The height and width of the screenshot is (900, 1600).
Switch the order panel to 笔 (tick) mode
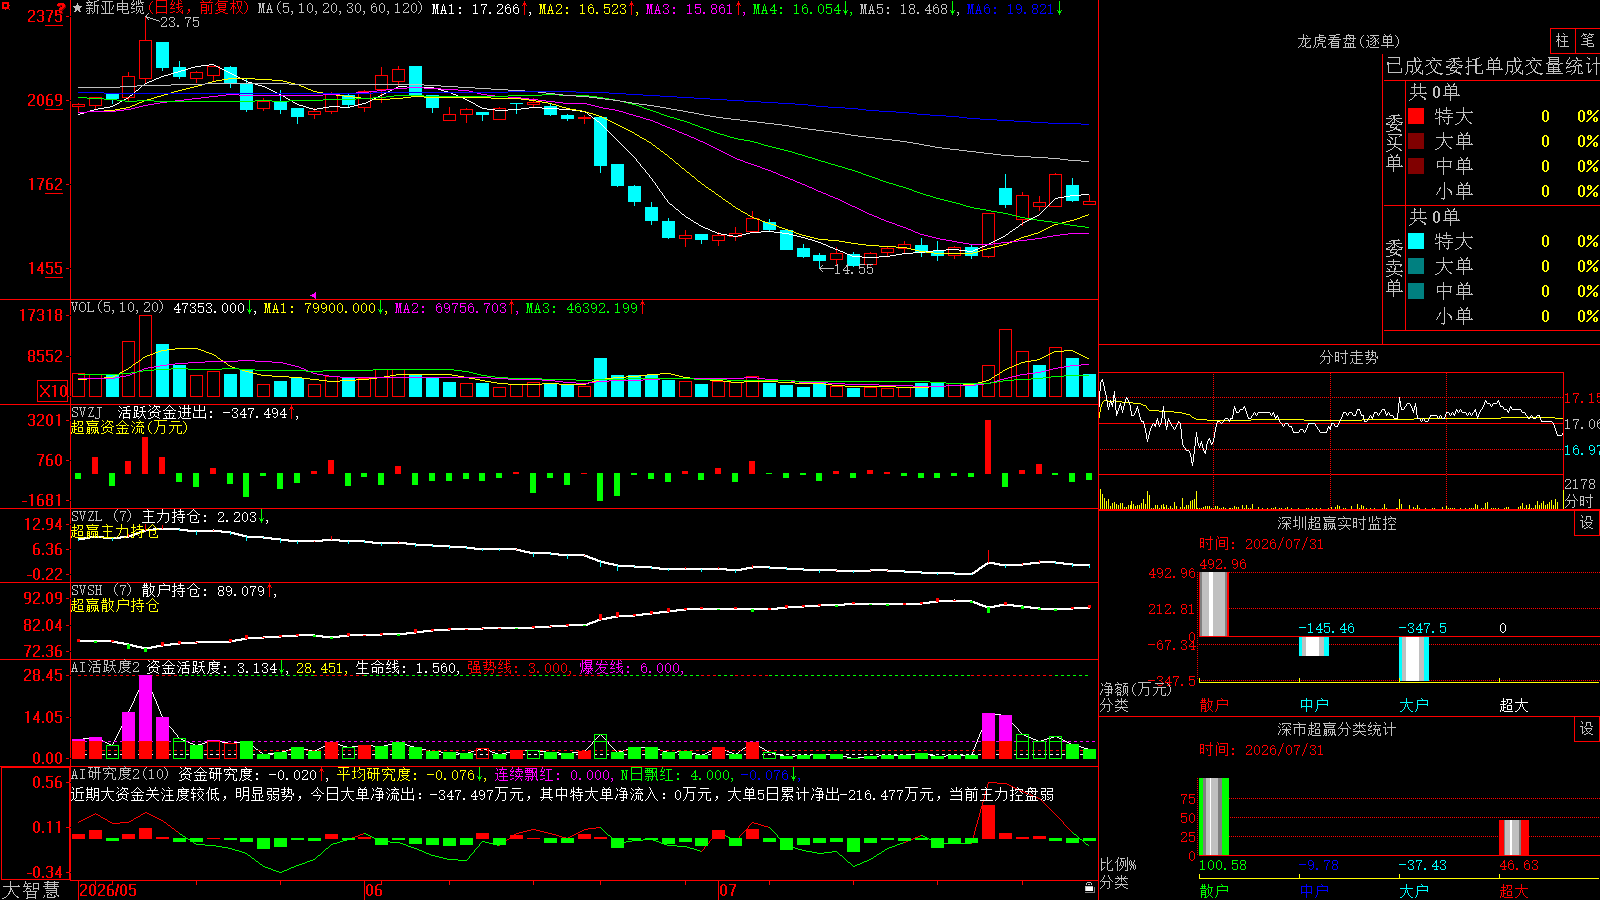(x=1587, y=40)
